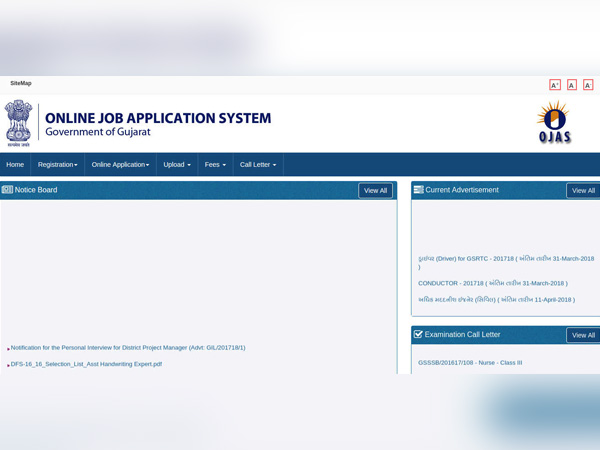
Task: Click View All on Notice Board
Action: 375,191
